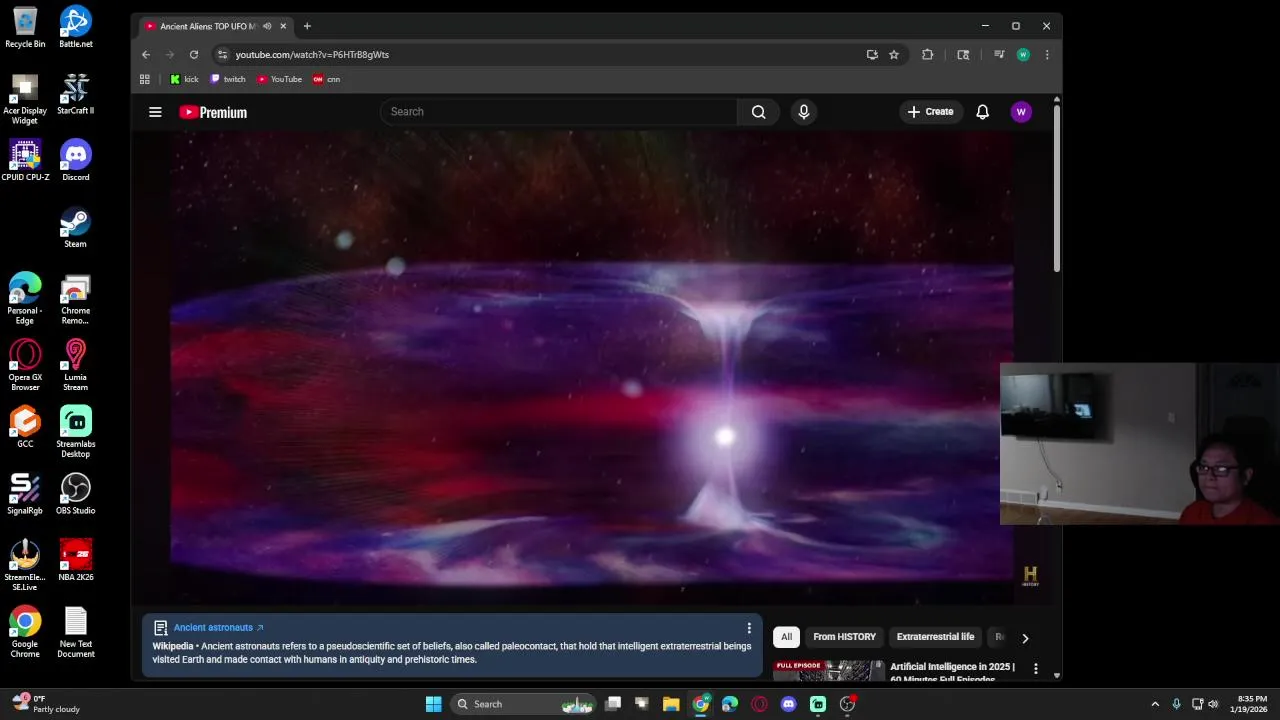Expand the system tray hidden icons chevron

pos(1155,704)
